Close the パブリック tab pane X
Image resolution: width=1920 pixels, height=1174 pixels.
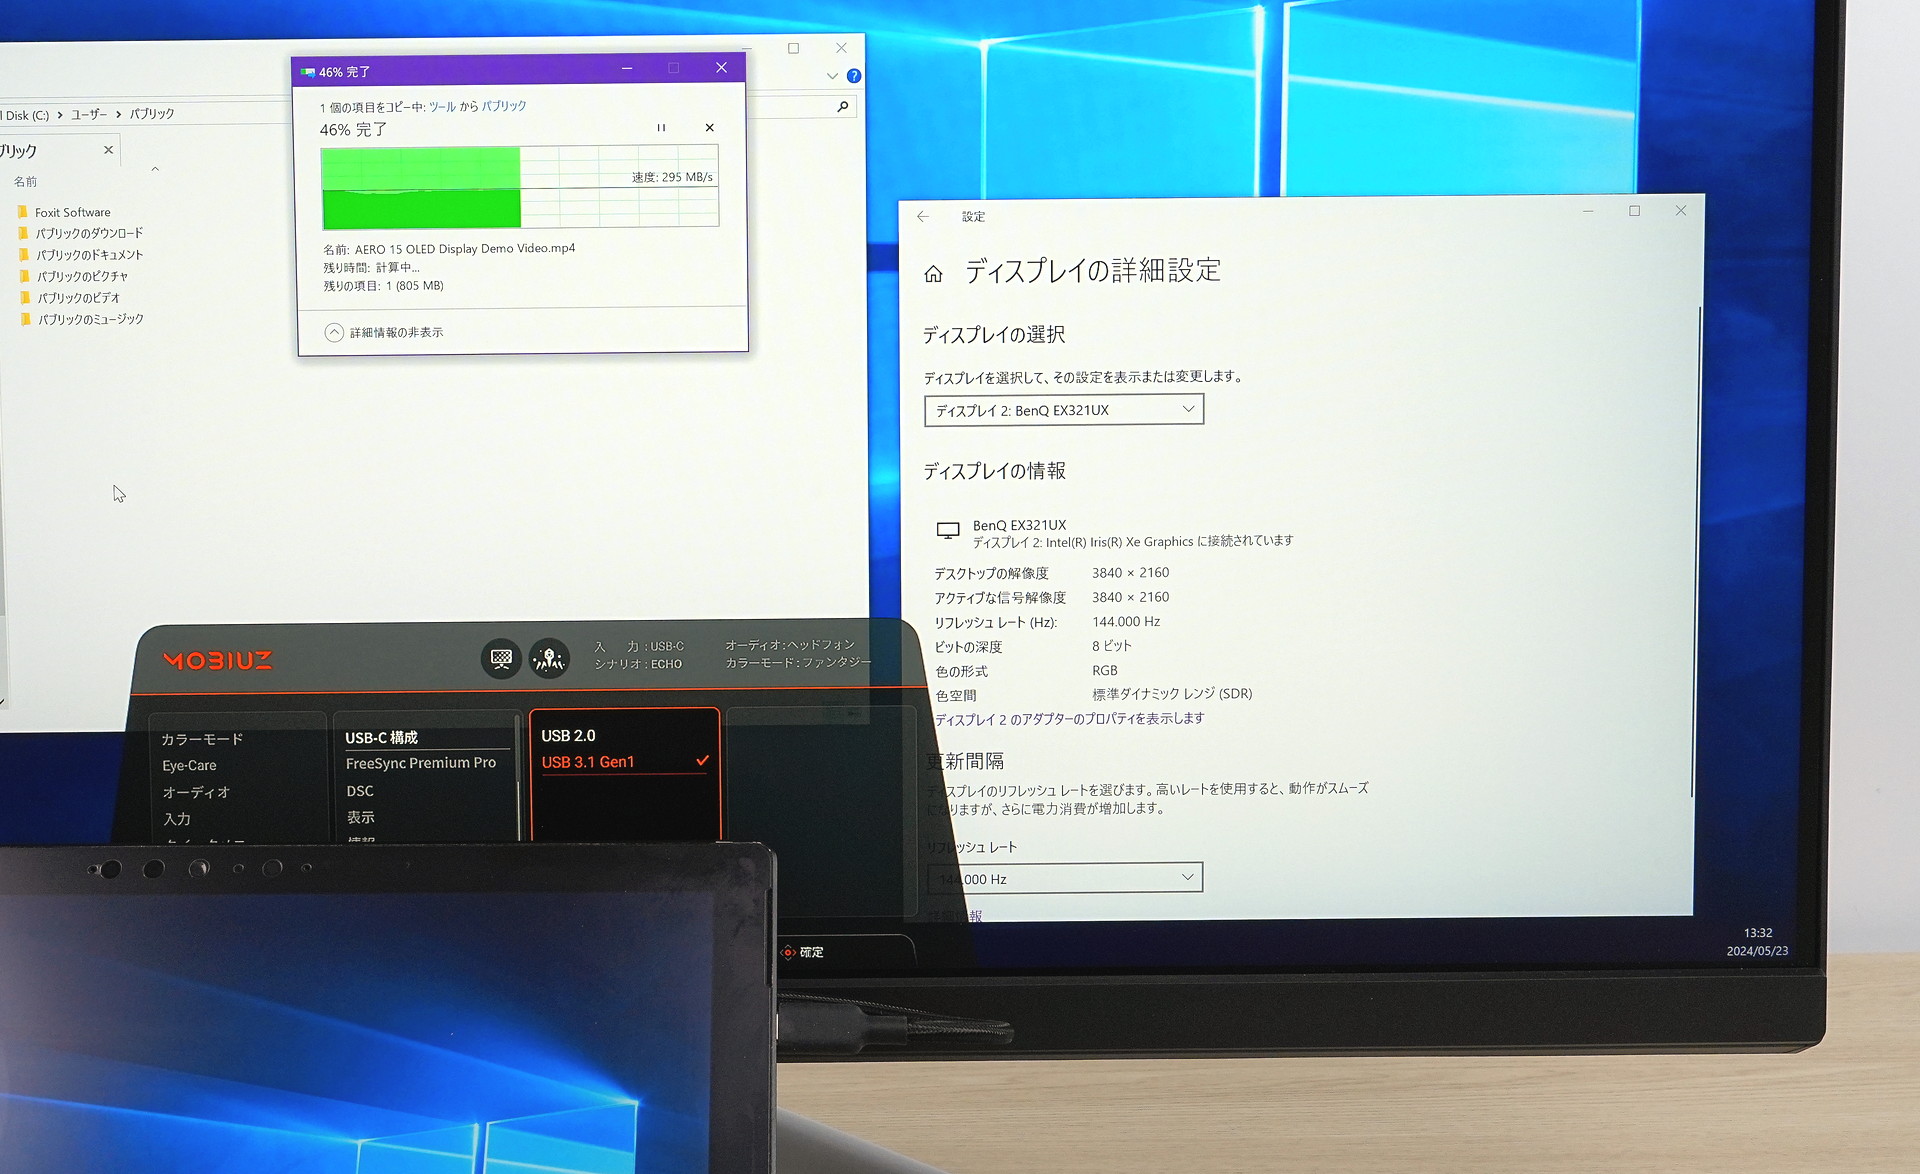109,150
